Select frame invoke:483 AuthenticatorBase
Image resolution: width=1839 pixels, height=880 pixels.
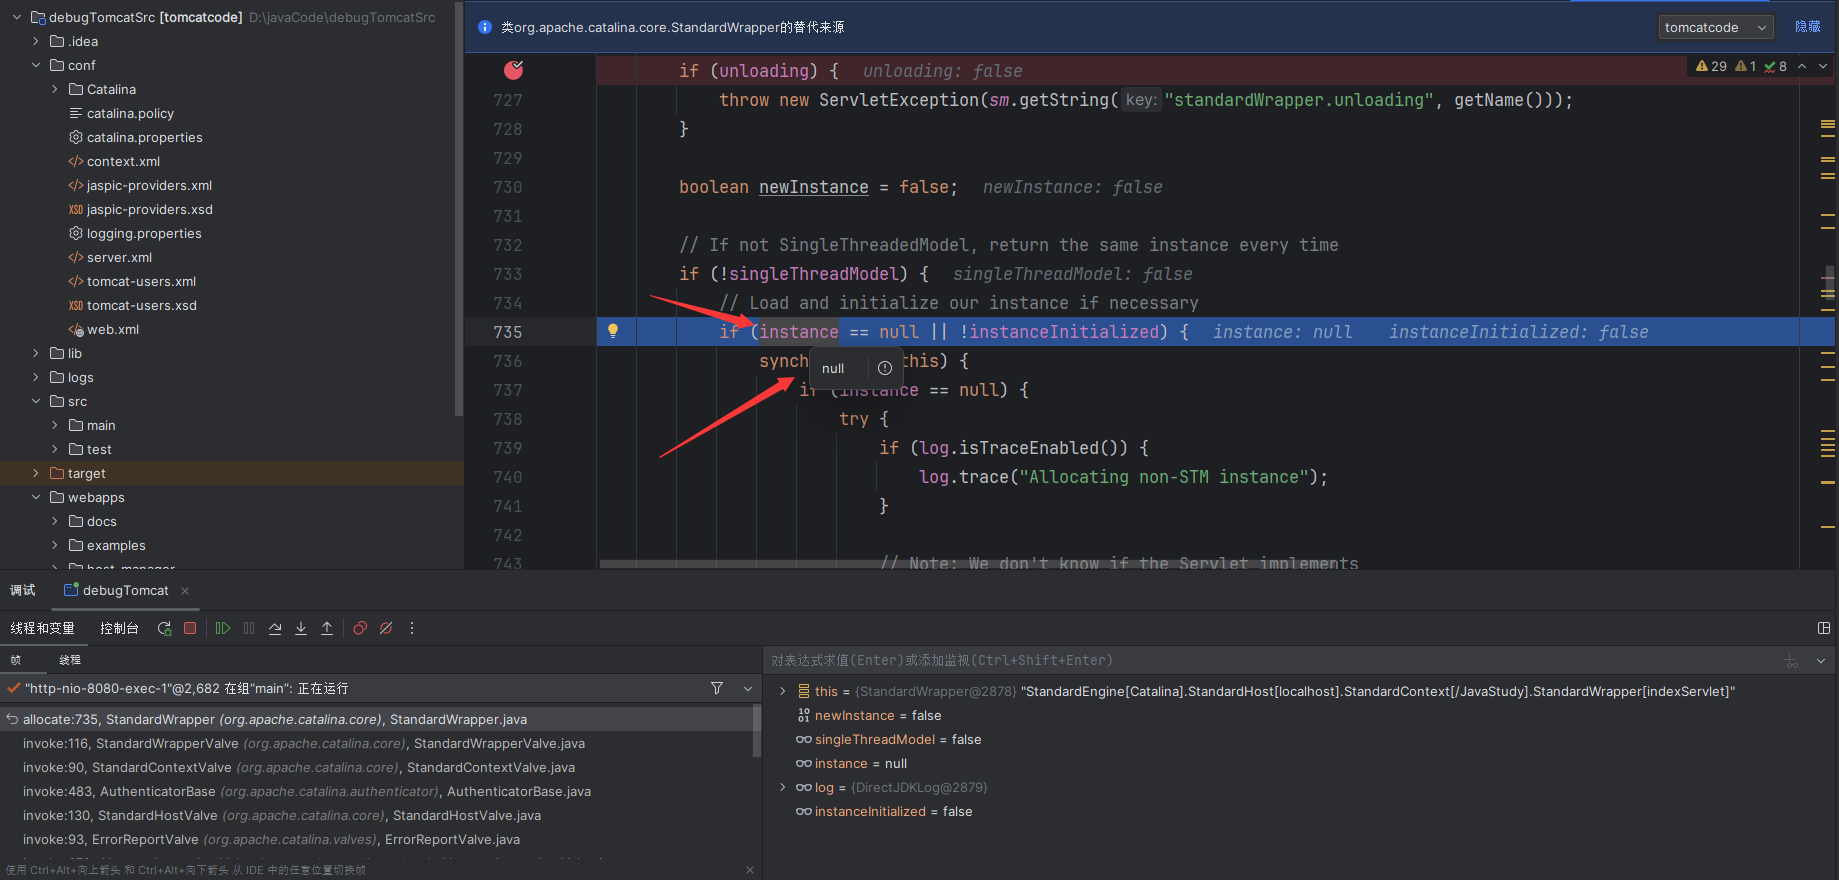coord(307,791)
